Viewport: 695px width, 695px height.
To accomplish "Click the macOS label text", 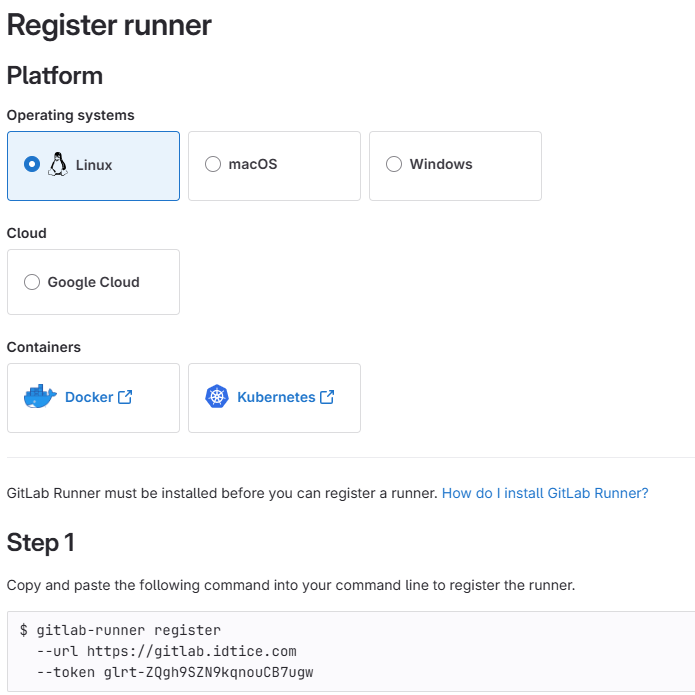I will 252,165.
